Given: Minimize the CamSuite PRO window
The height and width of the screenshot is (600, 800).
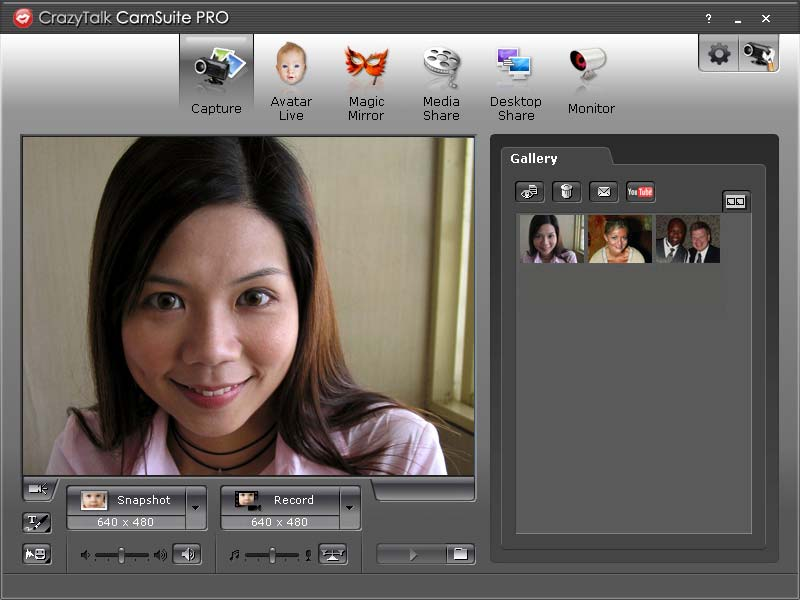Looking at the screenshot, I should (738, 19).
